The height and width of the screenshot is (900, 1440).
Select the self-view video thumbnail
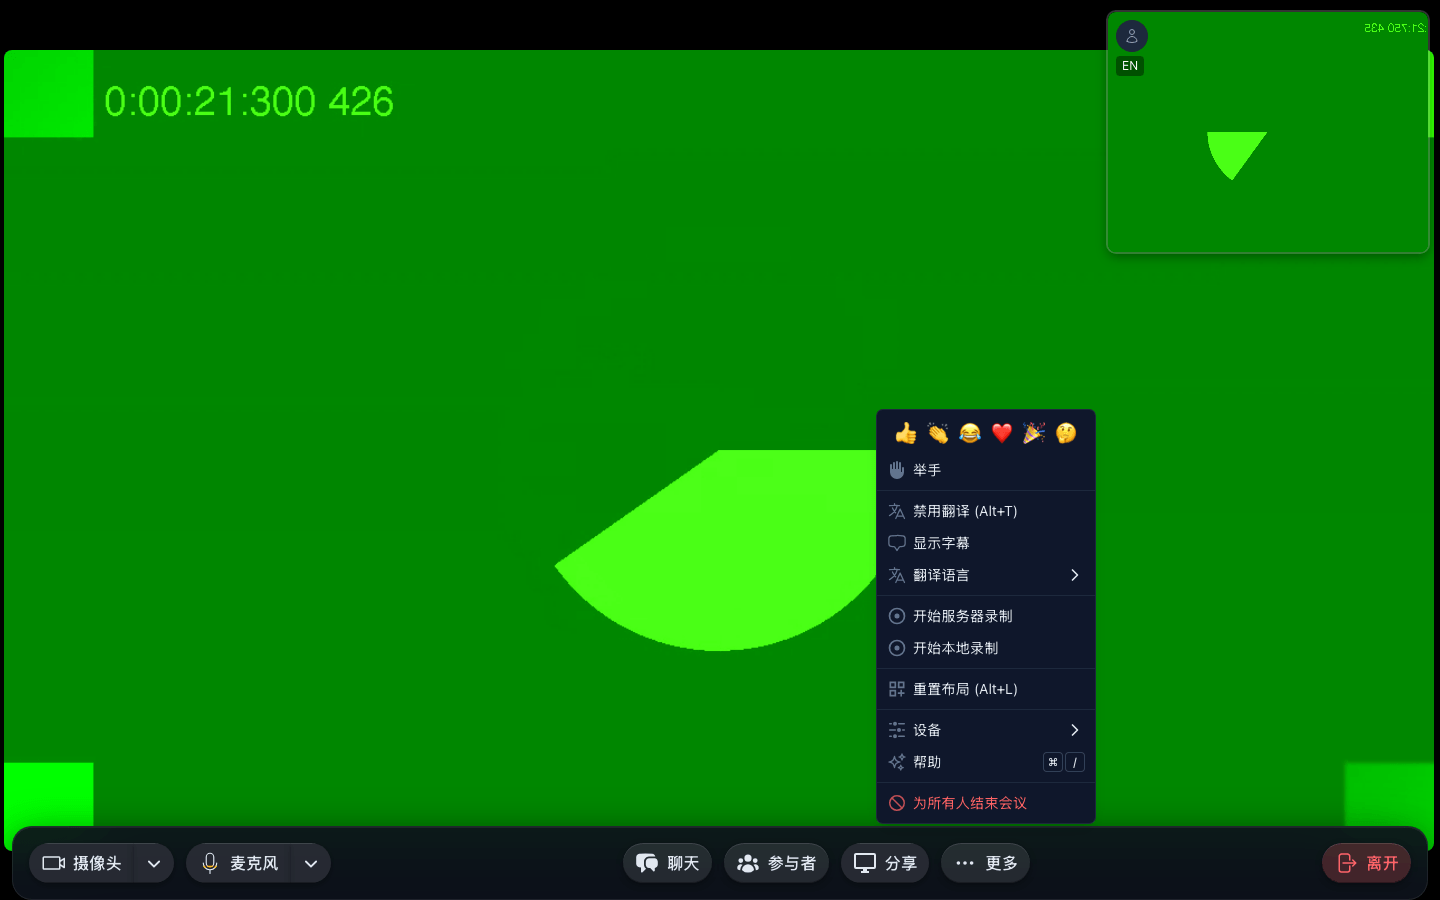(x=1268, y=132)
